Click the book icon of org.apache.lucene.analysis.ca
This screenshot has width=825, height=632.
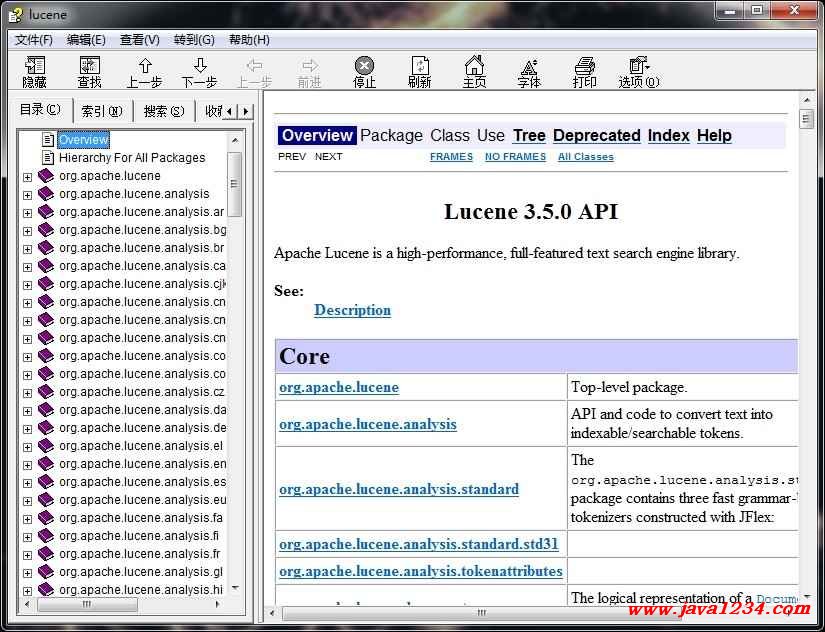(x=46, y=266)
